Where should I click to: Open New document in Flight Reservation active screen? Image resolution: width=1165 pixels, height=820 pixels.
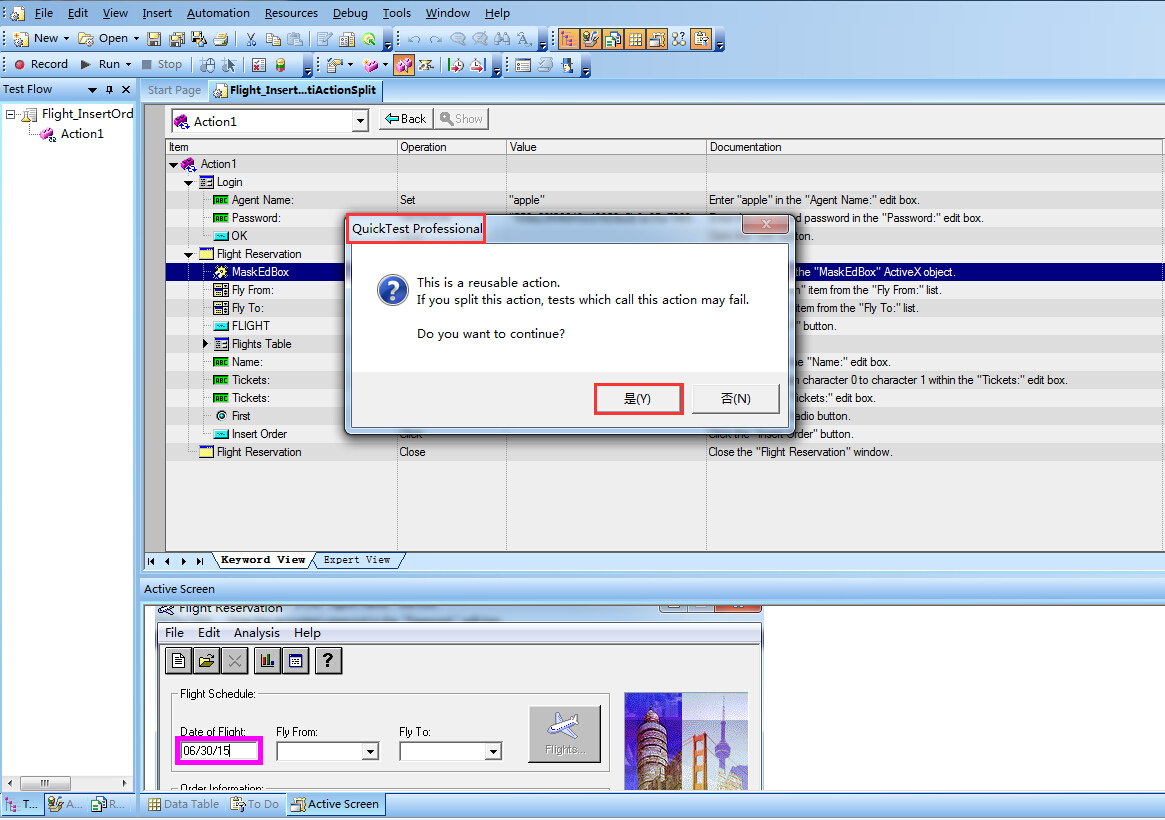click(x=178, y=660)
